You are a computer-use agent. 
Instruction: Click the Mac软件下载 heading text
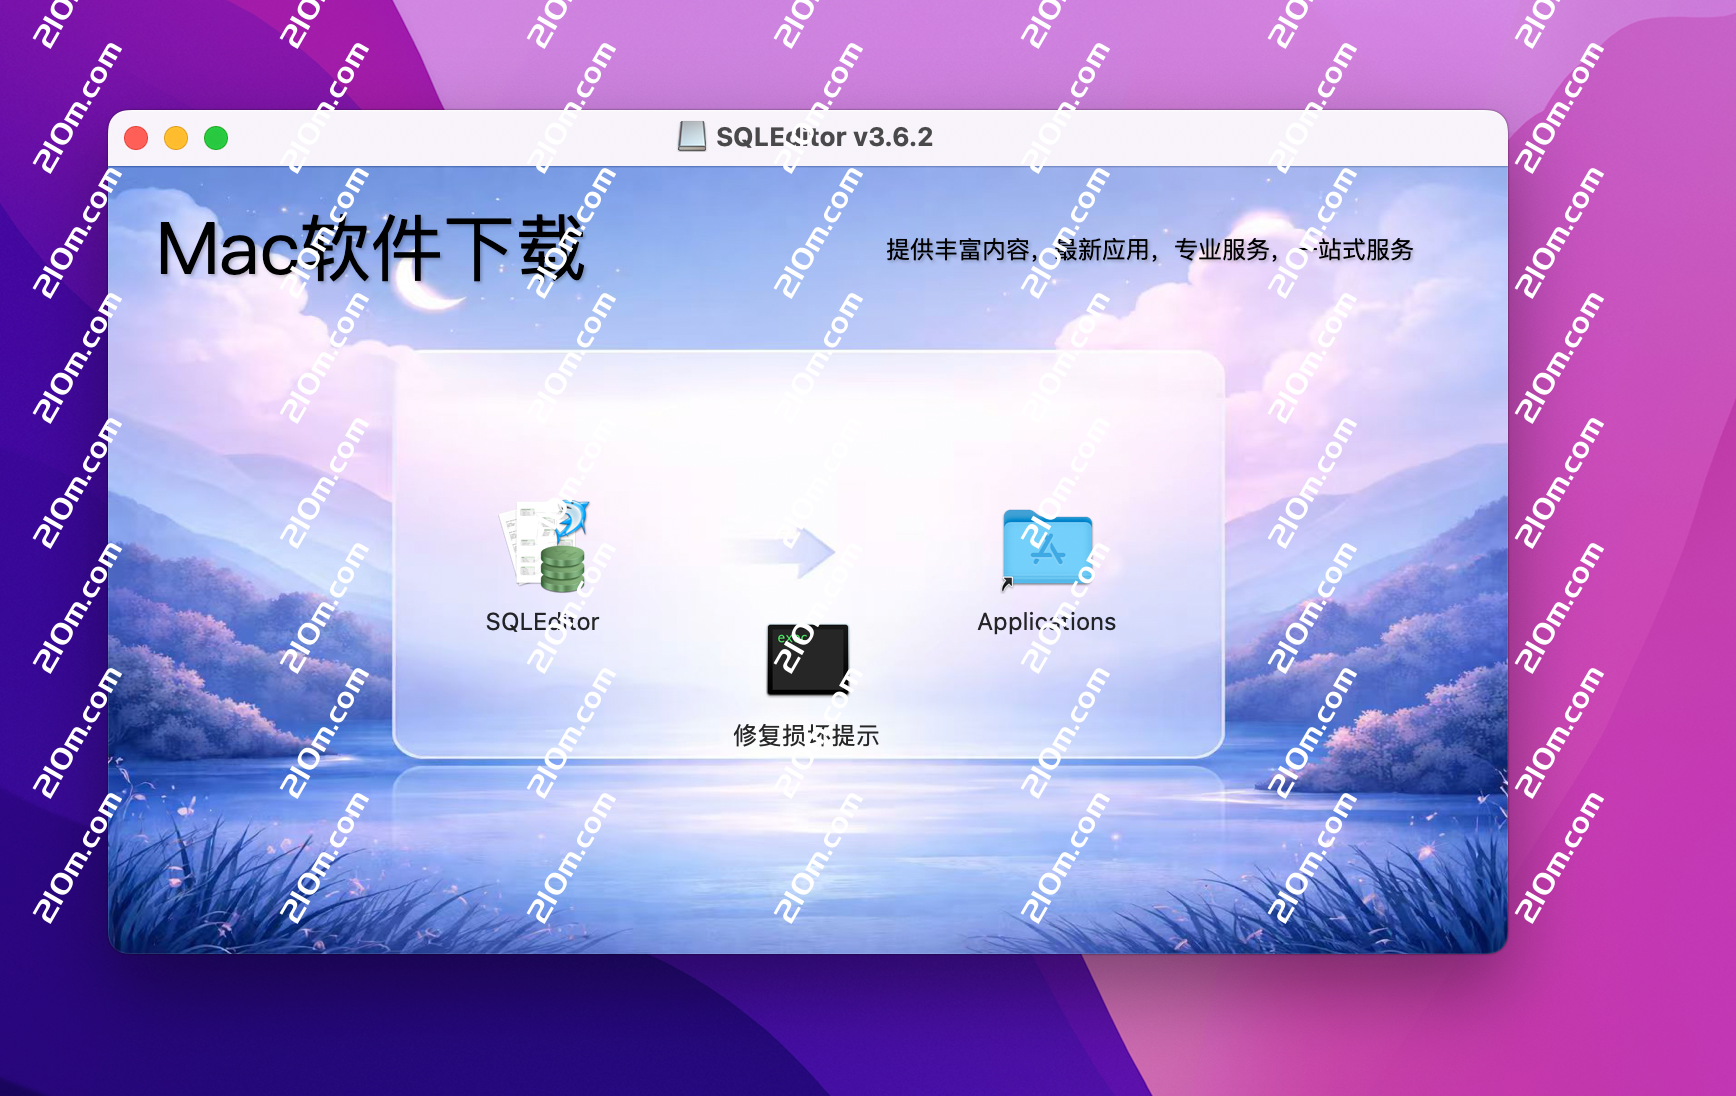coord(370,249)
